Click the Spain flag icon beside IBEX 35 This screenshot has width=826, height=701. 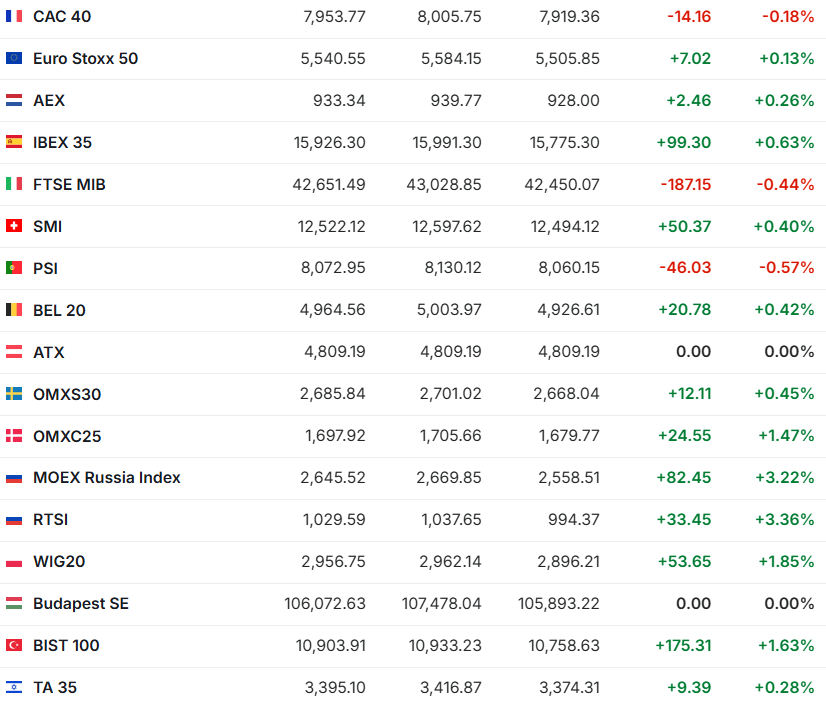point(14,142)
